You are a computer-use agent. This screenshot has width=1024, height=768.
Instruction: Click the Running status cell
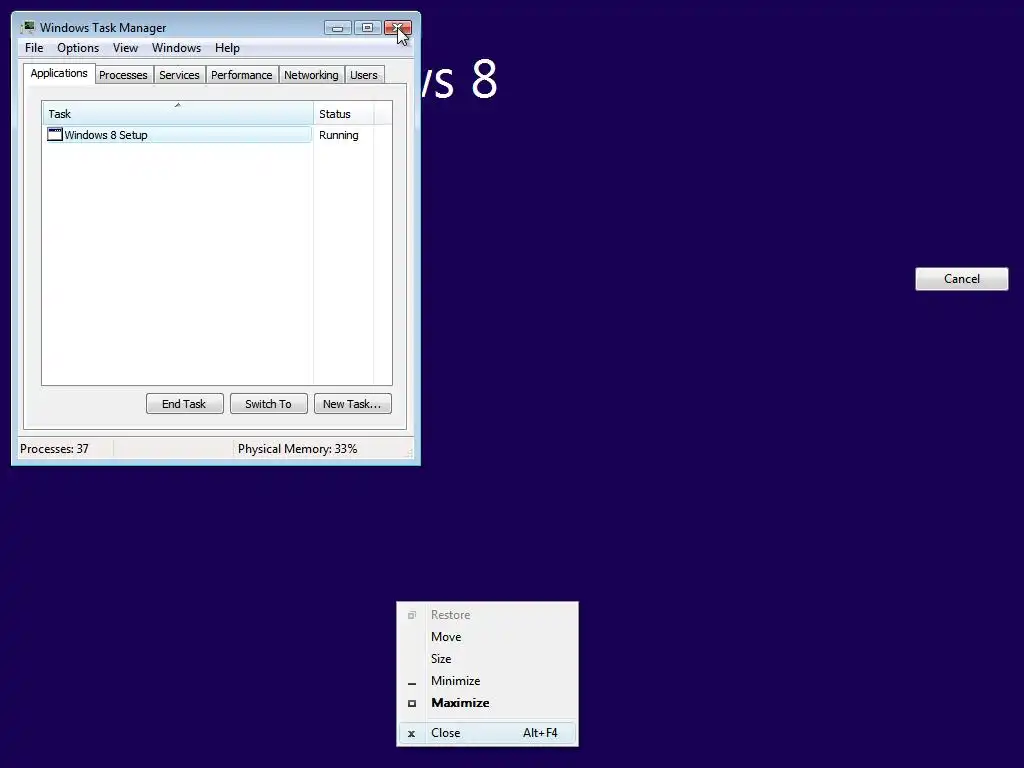[x=338, y=135]
